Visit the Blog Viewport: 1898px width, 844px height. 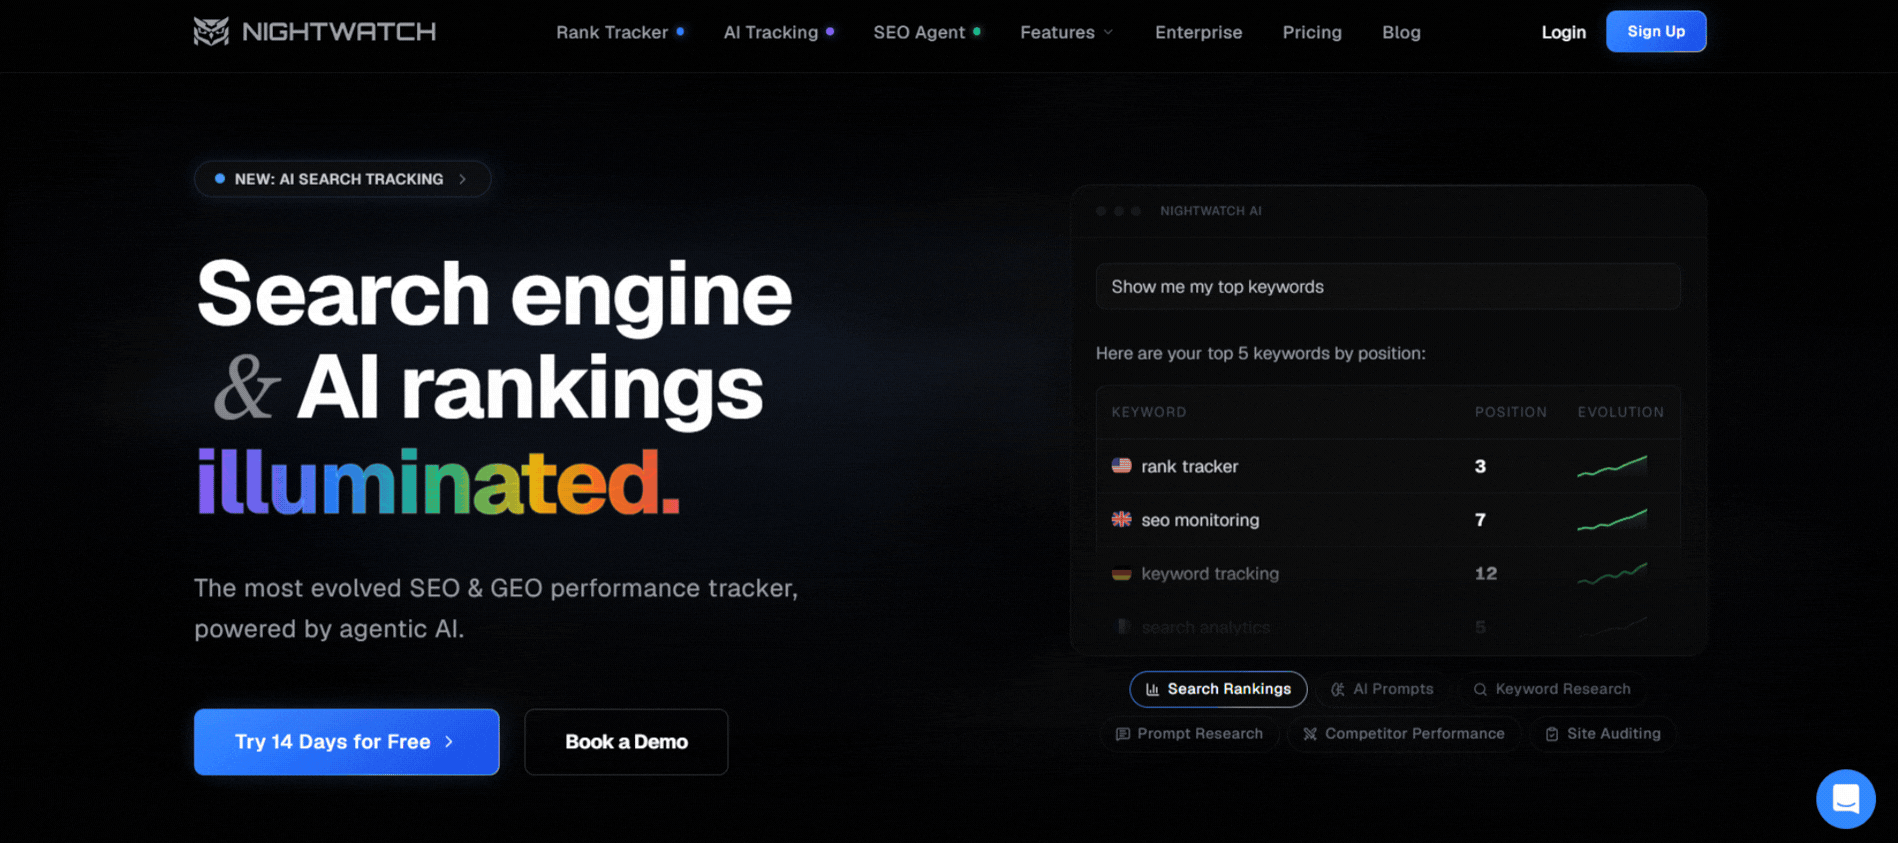[1401, 32]
